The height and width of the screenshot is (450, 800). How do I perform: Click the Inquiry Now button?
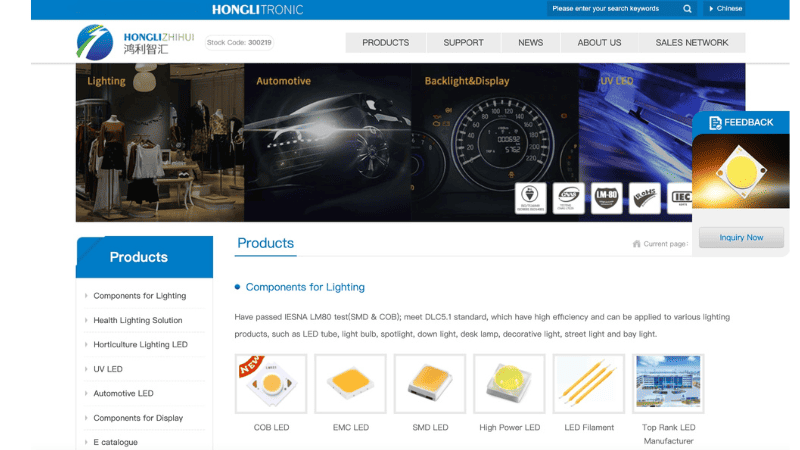741,238
